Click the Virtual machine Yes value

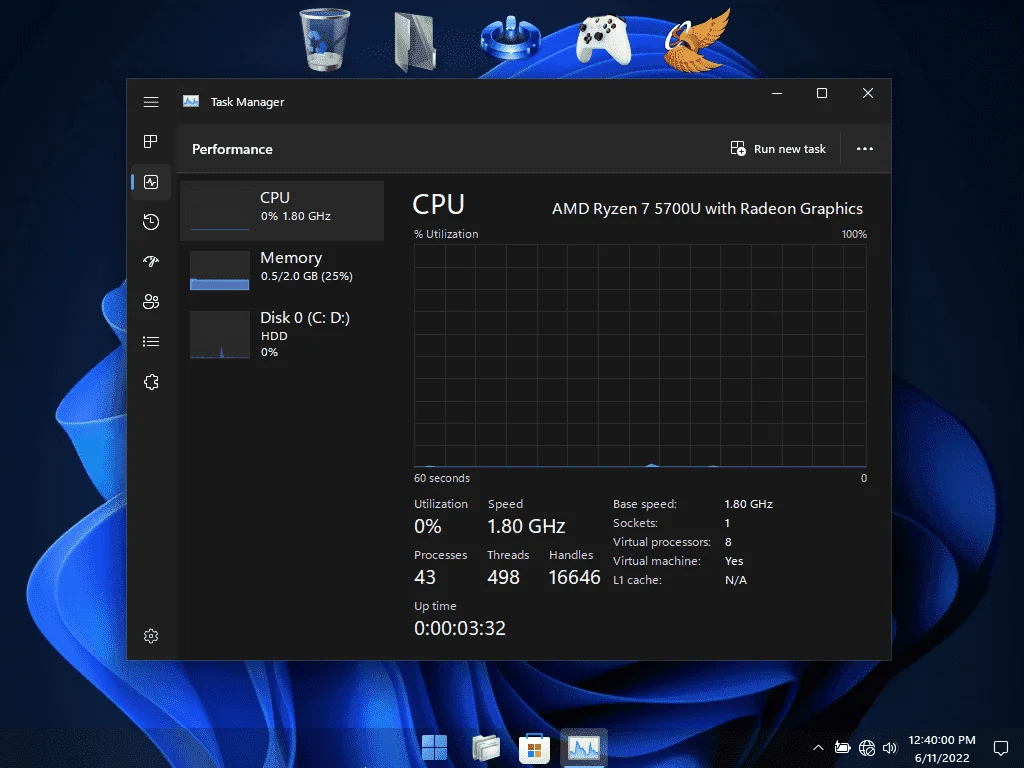click(734, 561)
